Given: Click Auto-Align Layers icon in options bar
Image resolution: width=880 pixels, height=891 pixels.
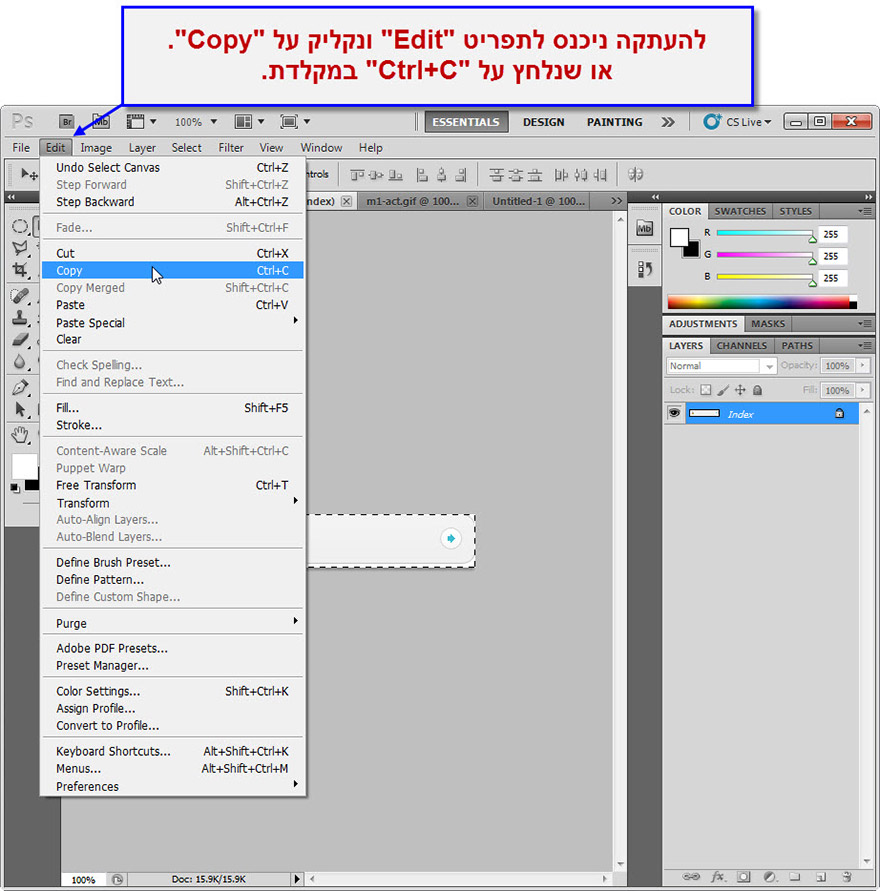Looking at the screenshot, I should (x=635, y=174).
